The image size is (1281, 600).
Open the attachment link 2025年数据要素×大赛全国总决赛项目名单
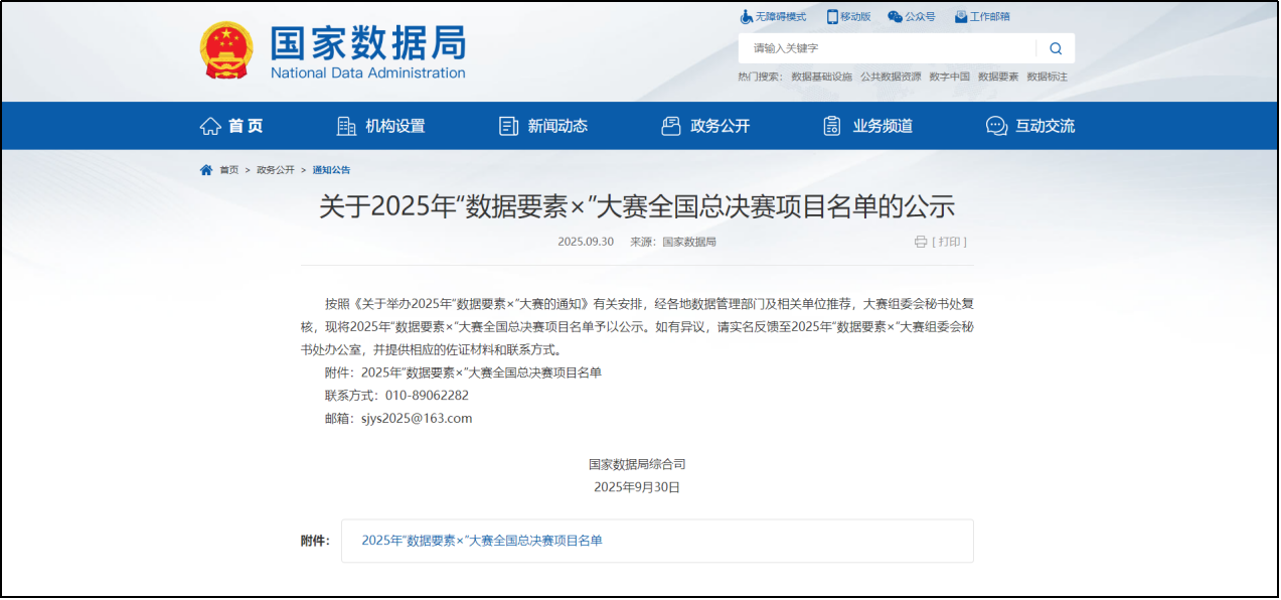(482, 541)
